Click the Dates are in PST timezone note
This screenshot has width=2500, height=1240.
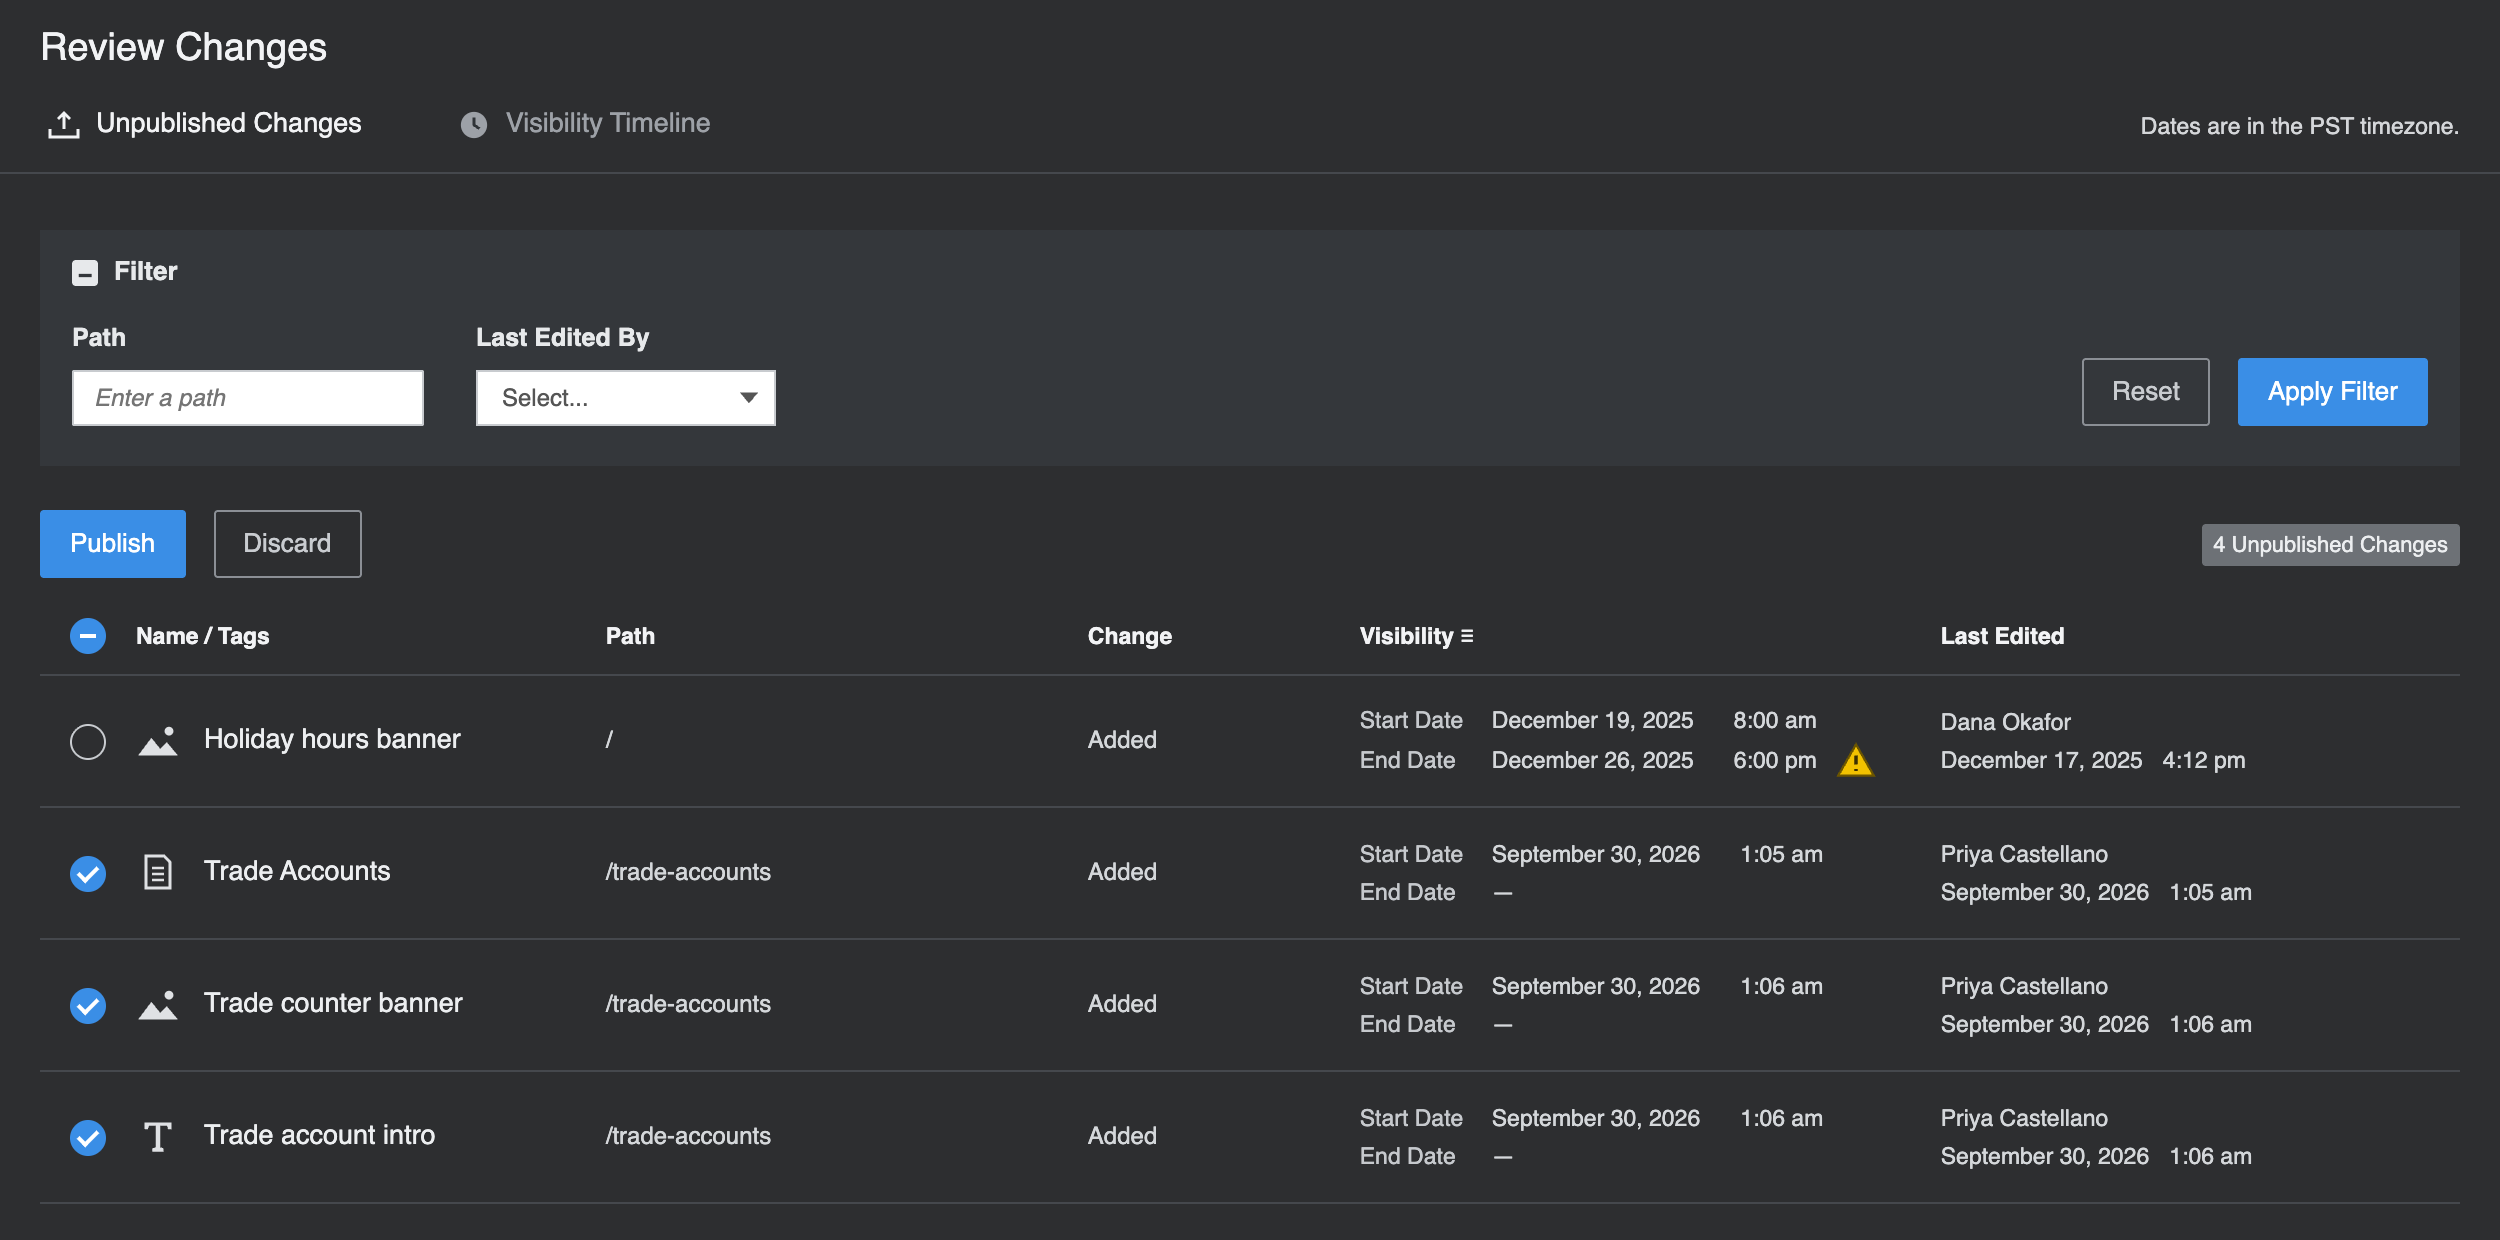2299,126
